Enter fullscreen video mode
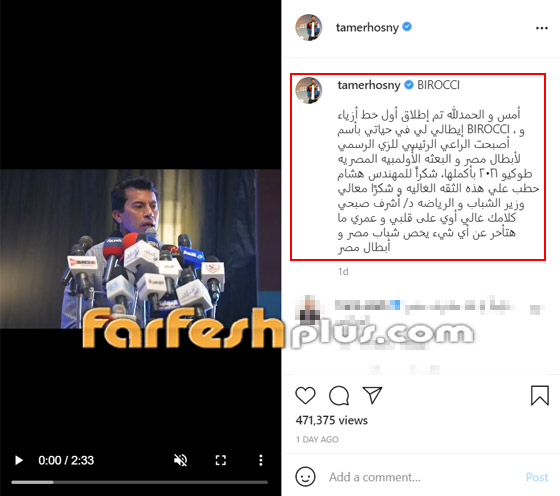 (221, 460)
